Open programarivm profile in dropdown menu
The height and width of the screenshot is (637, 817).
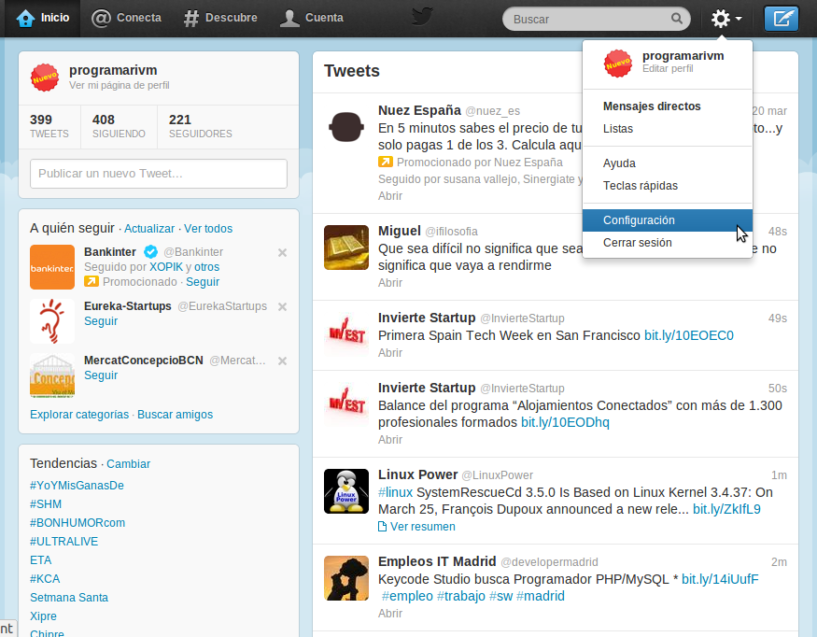pyautogui.click(x=667, y=63)
